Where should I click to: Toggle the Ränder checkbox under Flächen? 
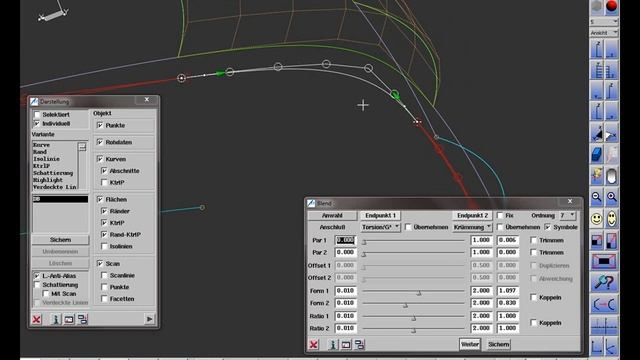104,211
